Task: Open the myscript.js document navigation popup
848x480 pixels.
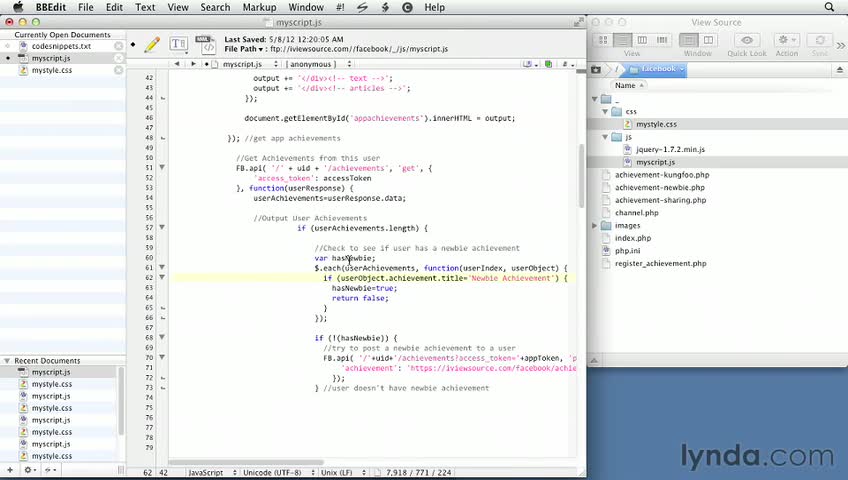Action: pos(250,64)
